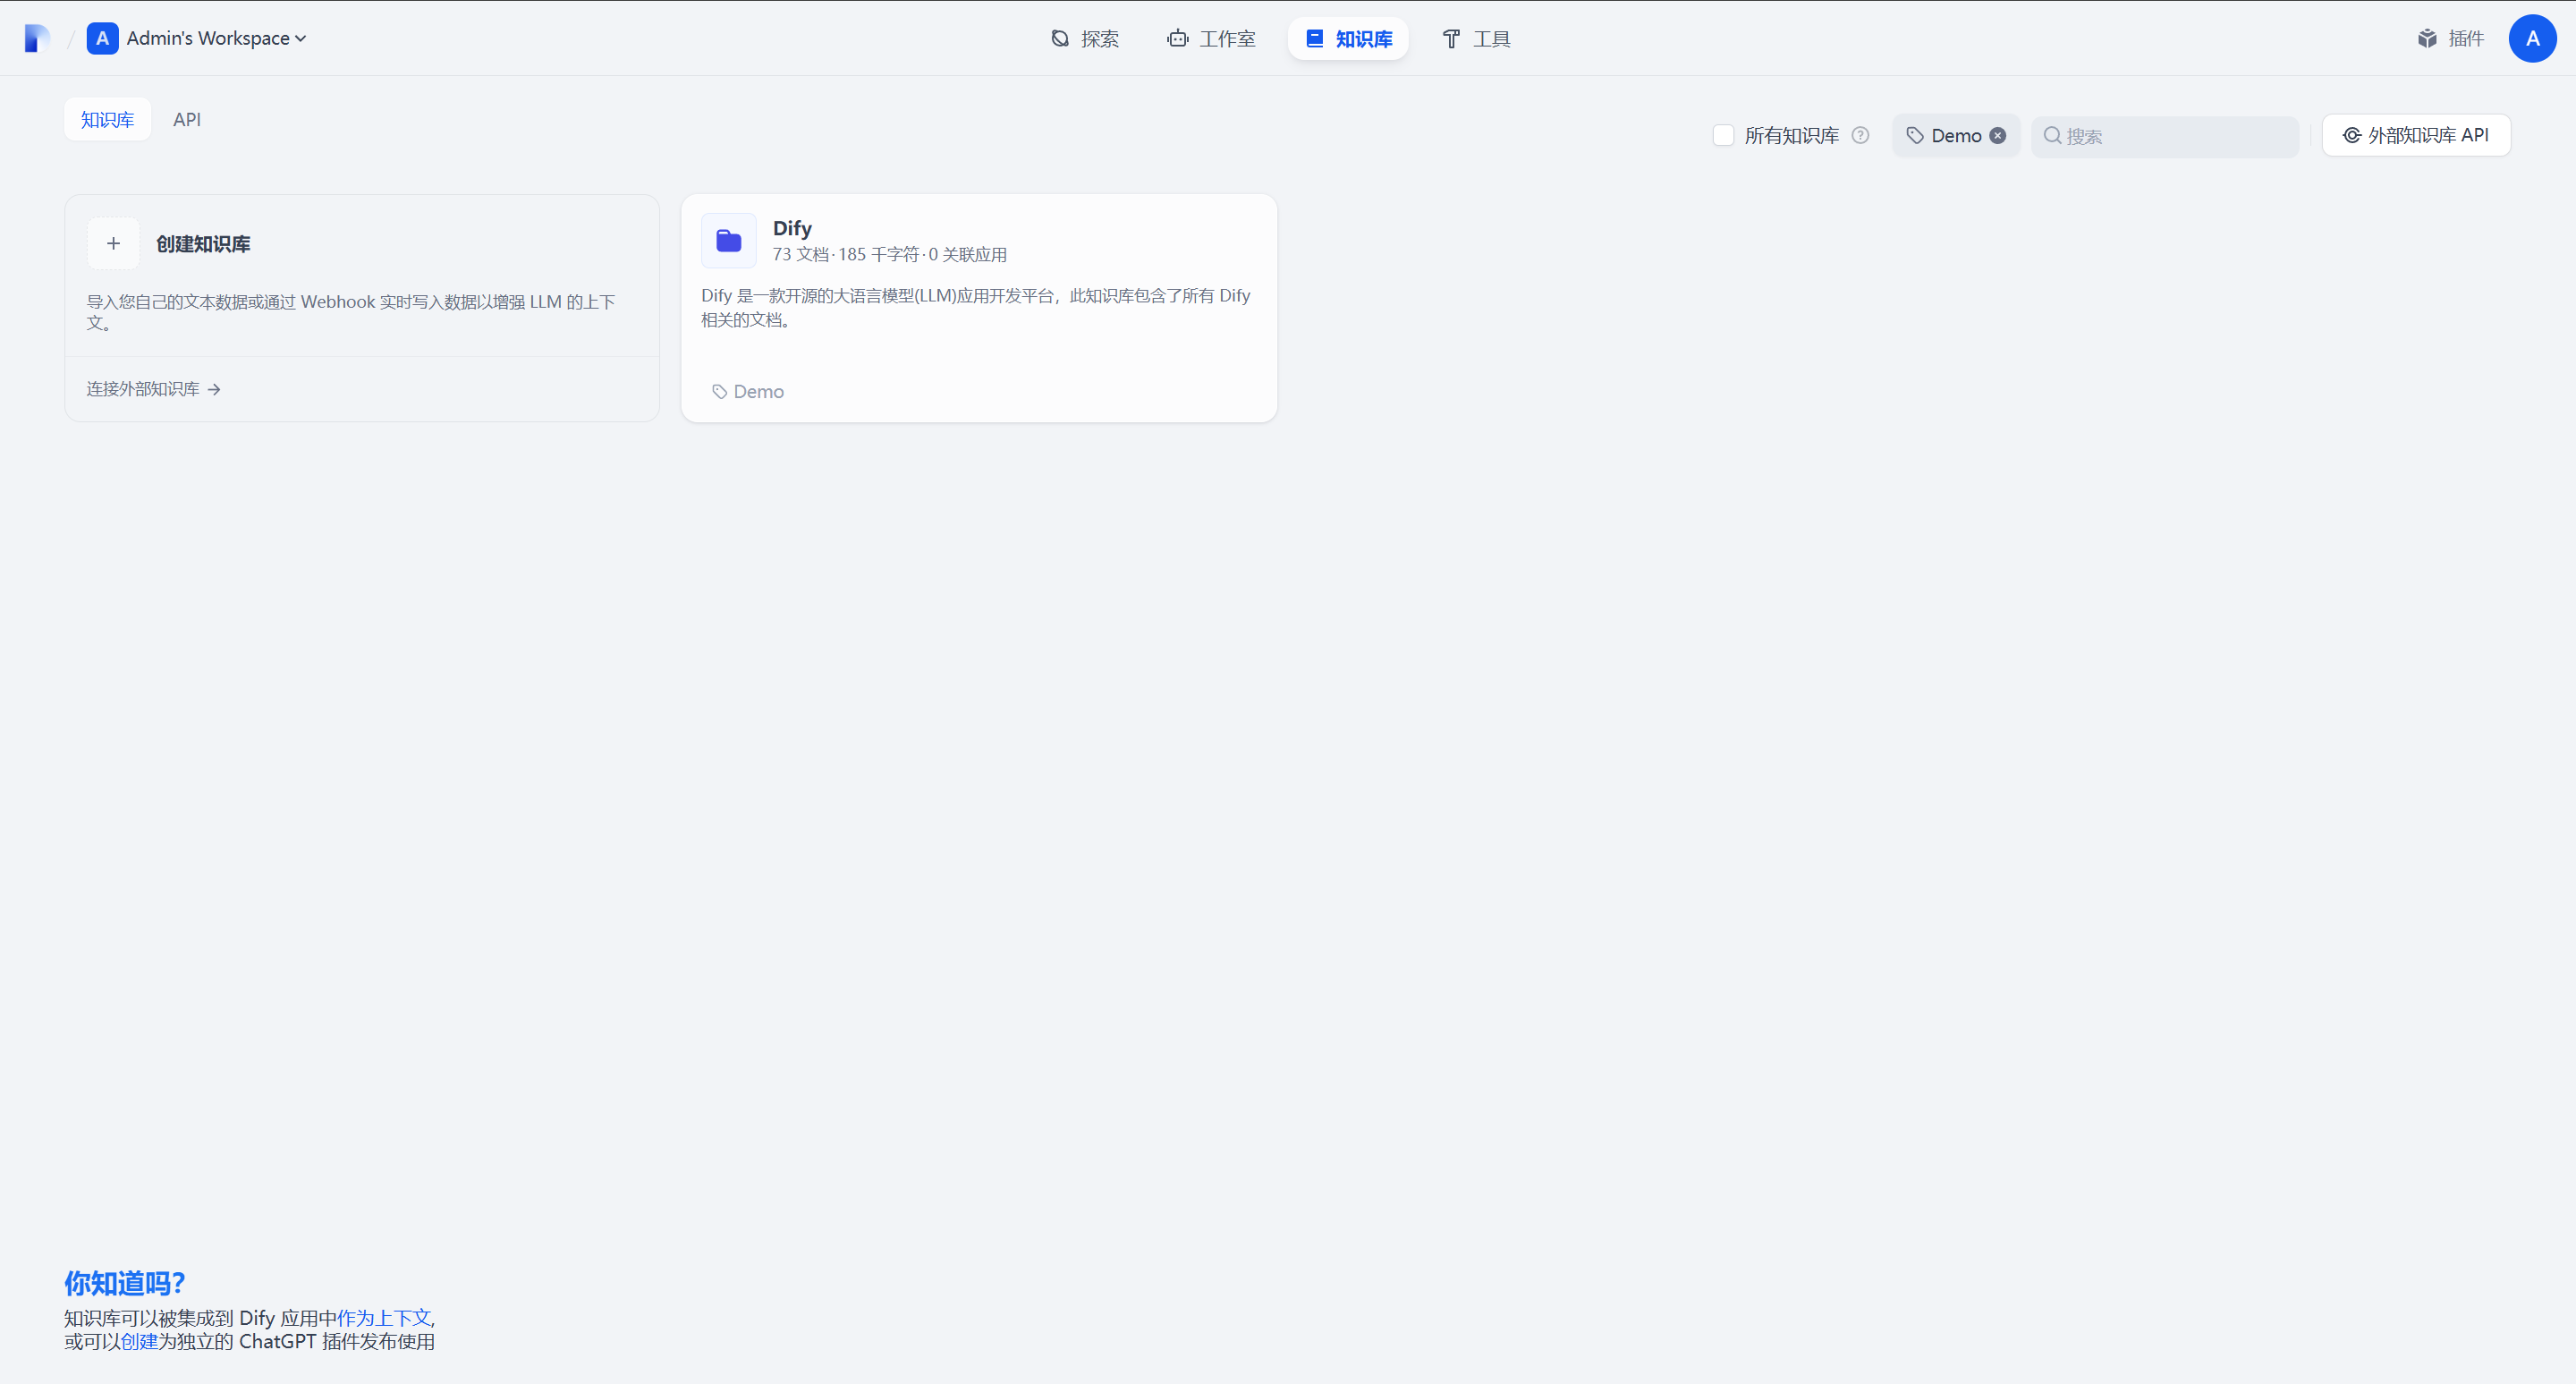The width and height of the screenshot is (2576, 1384).
Task: Click the tag icon in Demo filter
Action: [1915, 135]
